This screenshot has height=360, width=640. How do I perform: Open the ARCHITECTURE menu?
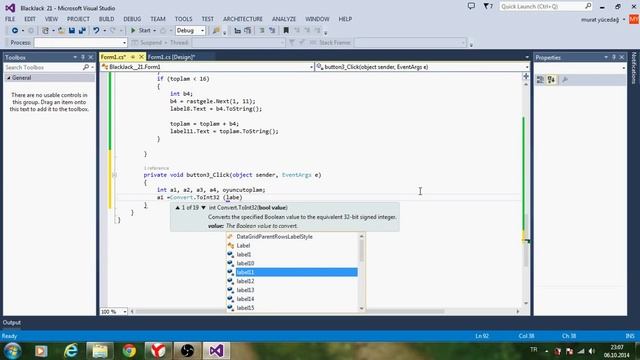click(x=242, y=19)
